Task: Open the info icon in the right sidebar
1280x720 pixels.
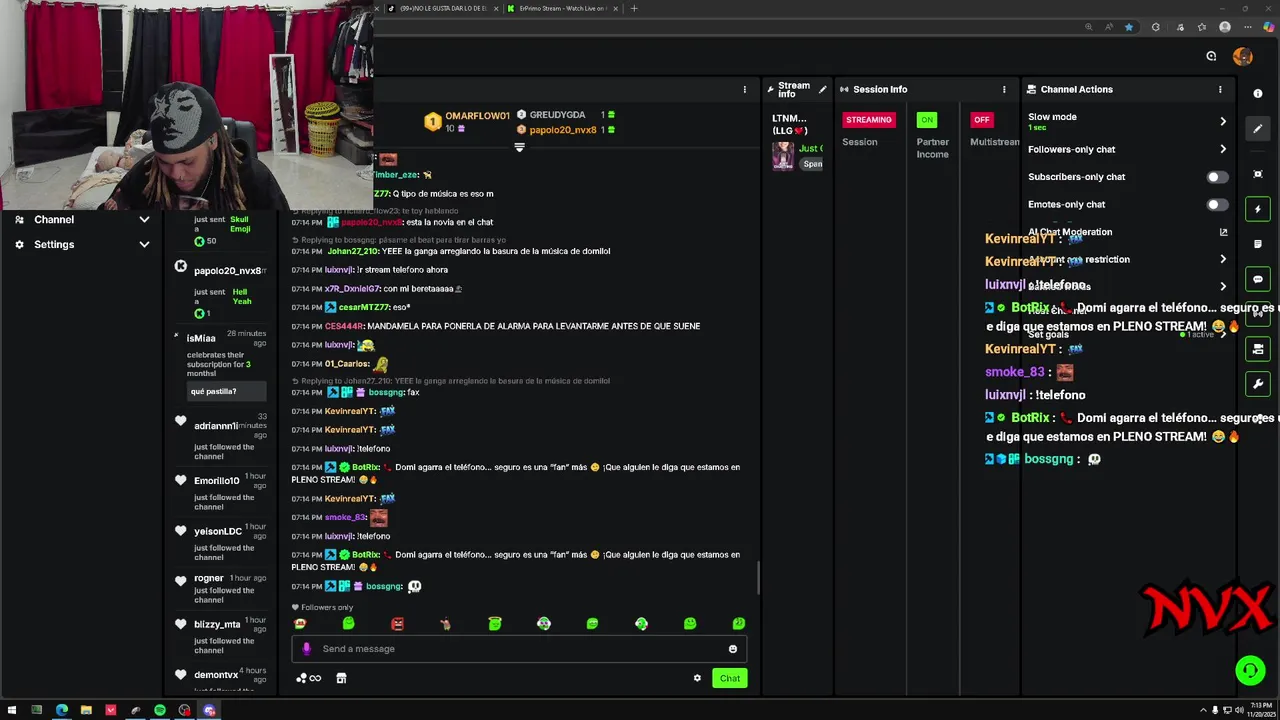Action: pyautogui.click(x=1258, y=93)
